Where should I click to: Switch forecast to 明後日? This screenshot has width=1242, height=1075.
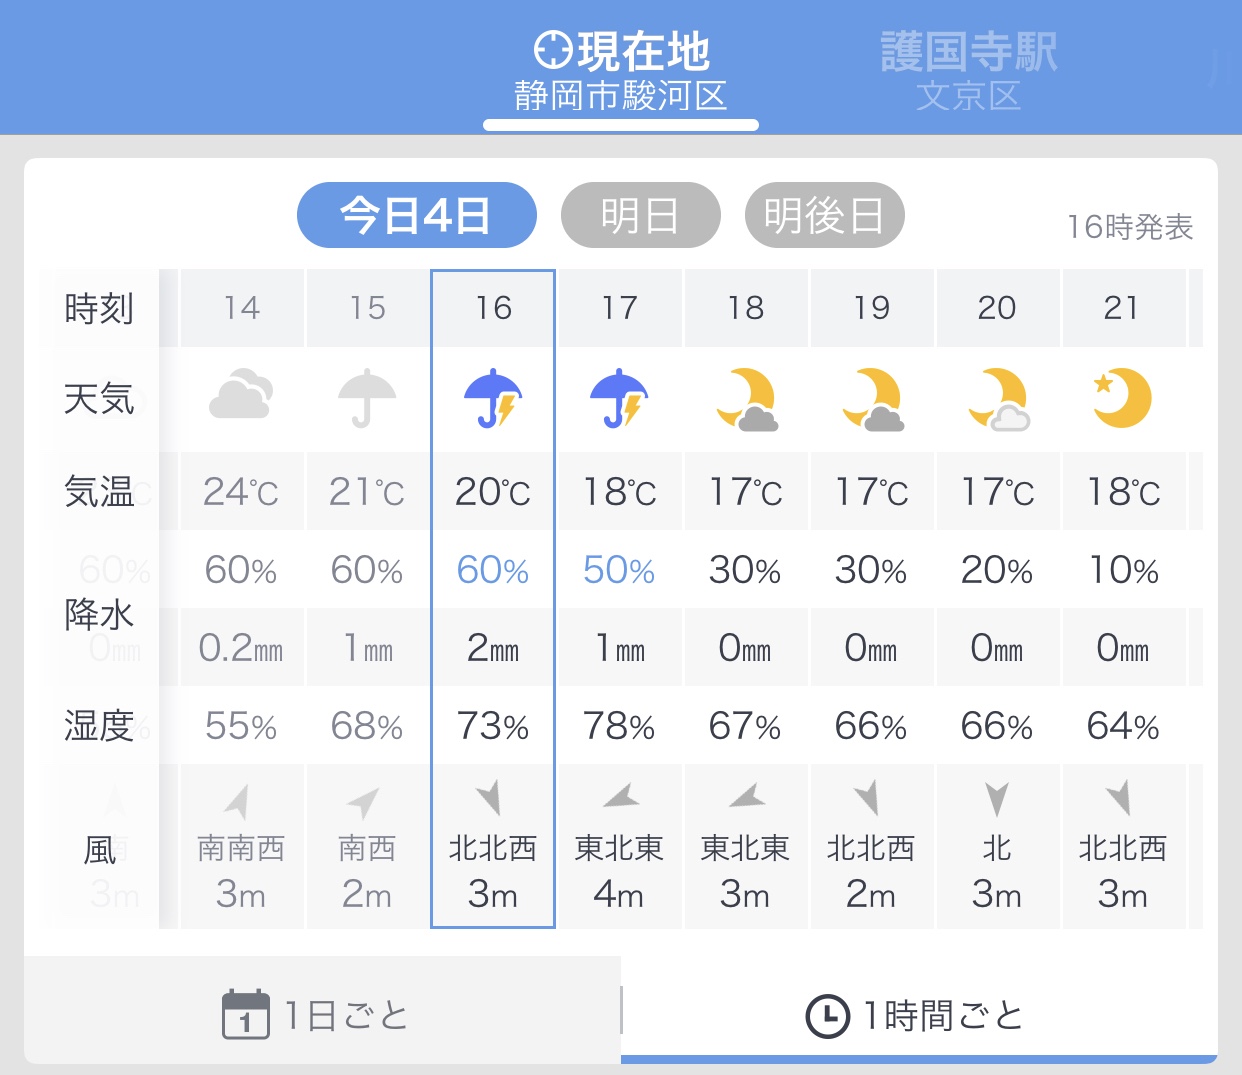[x=825, y=215]
